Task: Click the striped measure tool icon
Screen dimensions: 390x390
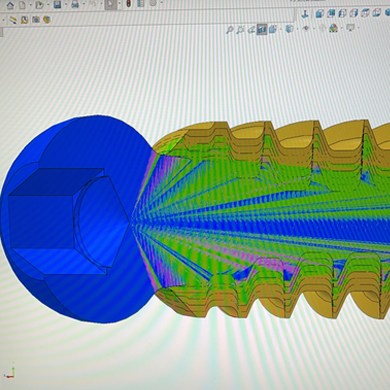Action: [x=13, y=20]
